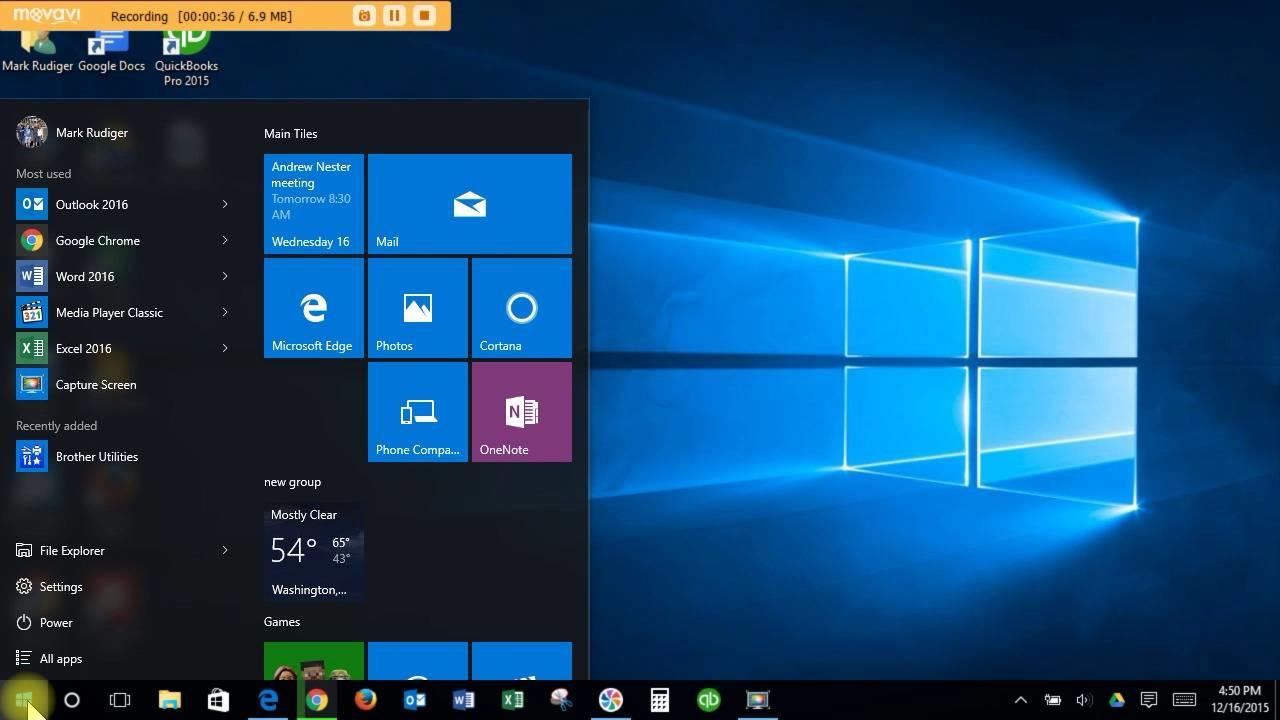
Task: Expand Google Chrome jump list arrow
Action: (x=225, y=240)
